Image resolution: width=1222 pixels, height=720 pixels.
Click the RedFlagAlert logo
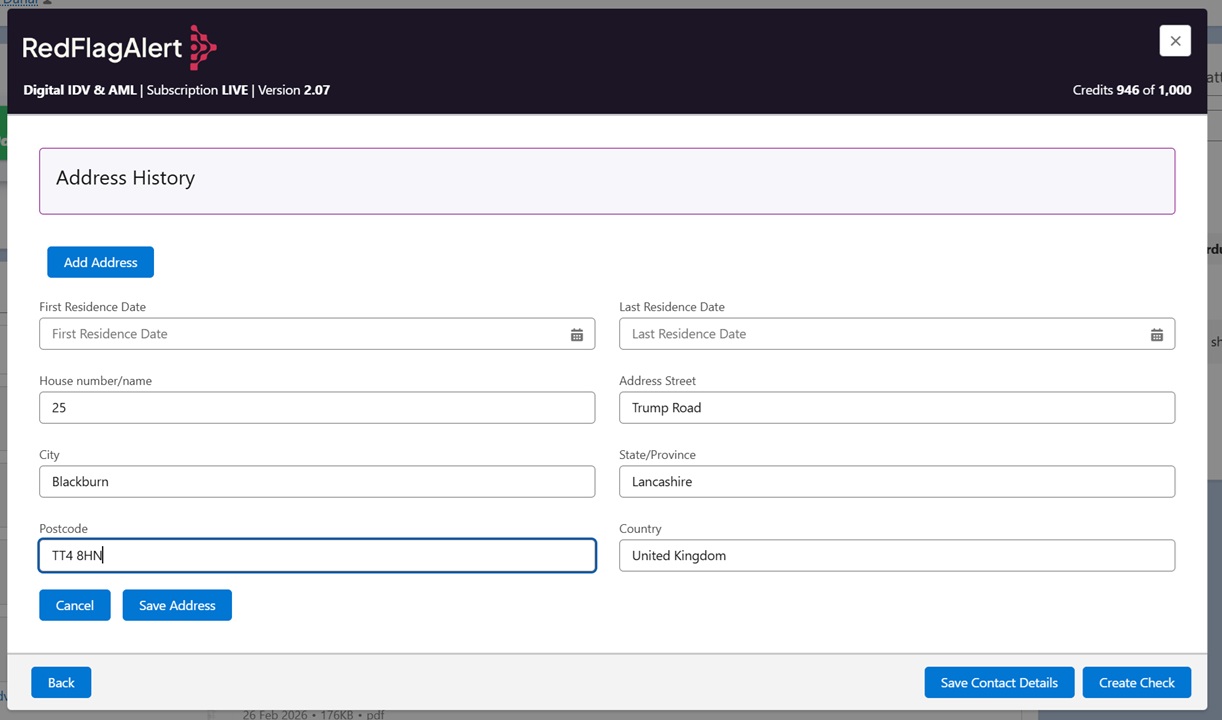[x=120, y=47]
